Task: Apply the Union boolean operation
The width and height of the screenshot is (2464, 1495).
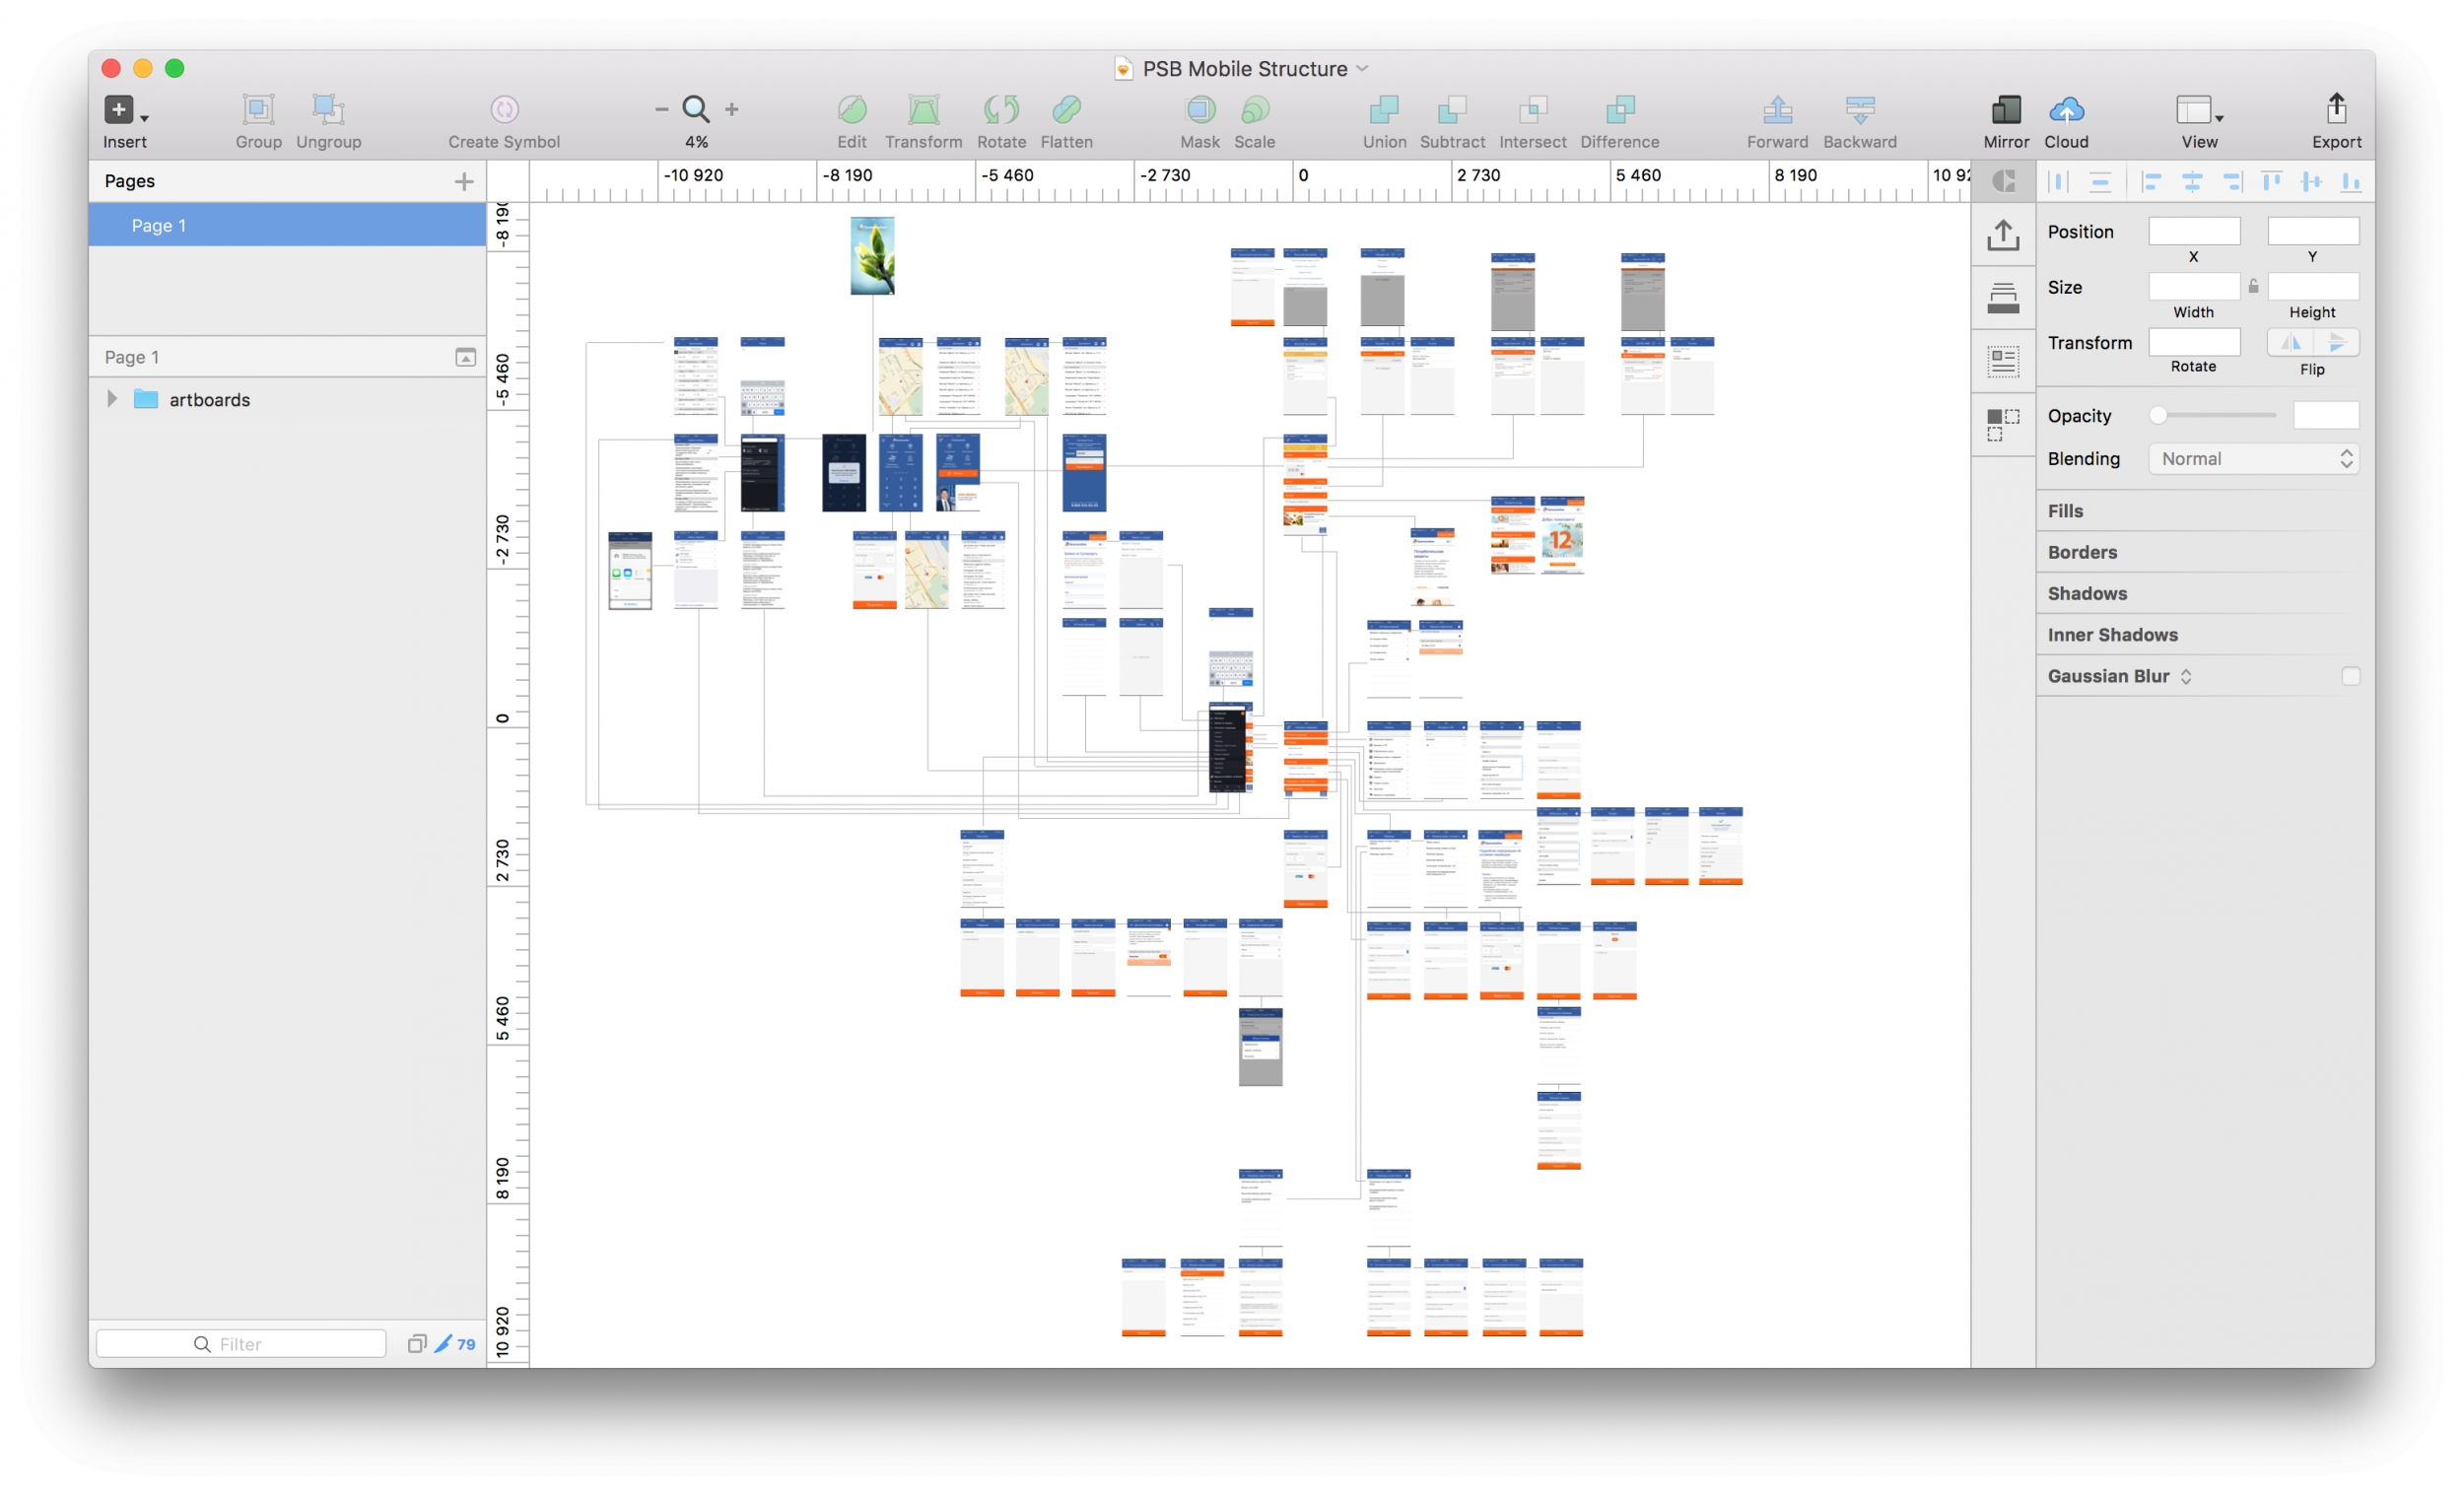Action: pos(1384,109)
